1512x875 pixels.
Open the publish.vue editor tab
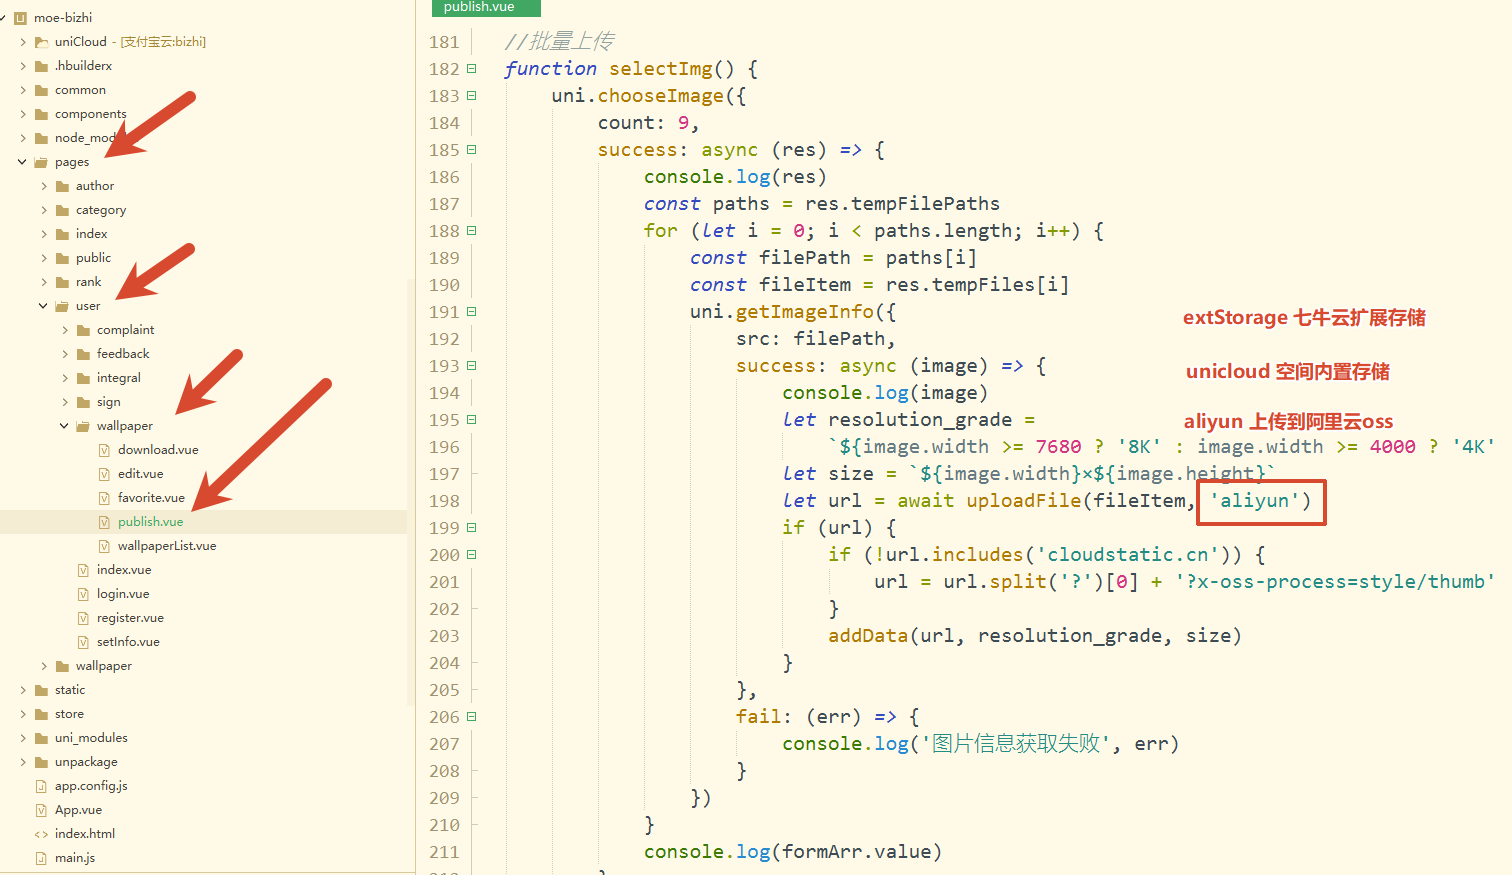pyautogui.click(x=480, y=7)
